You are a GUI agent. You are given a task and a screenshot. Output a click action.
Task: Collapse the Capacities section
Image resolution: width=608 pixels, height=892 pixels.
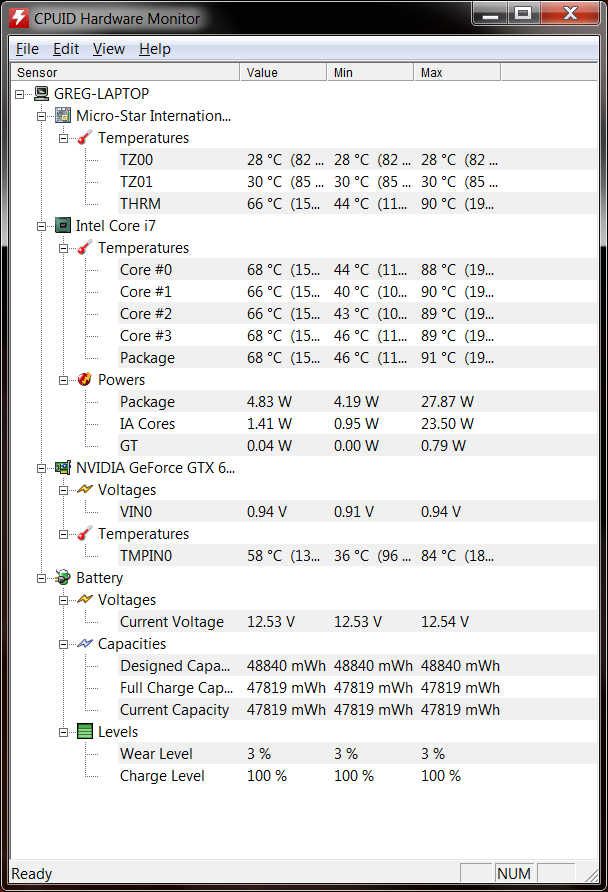64,644
